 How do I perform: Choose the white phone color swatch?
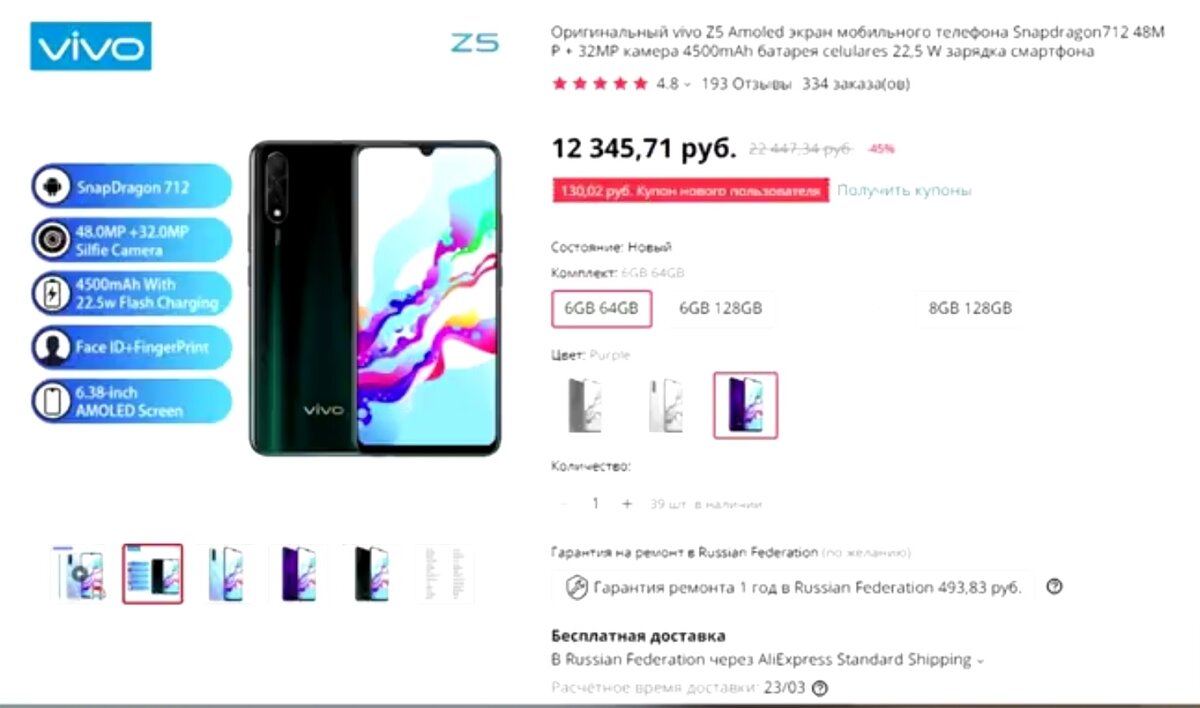(665, 405)
